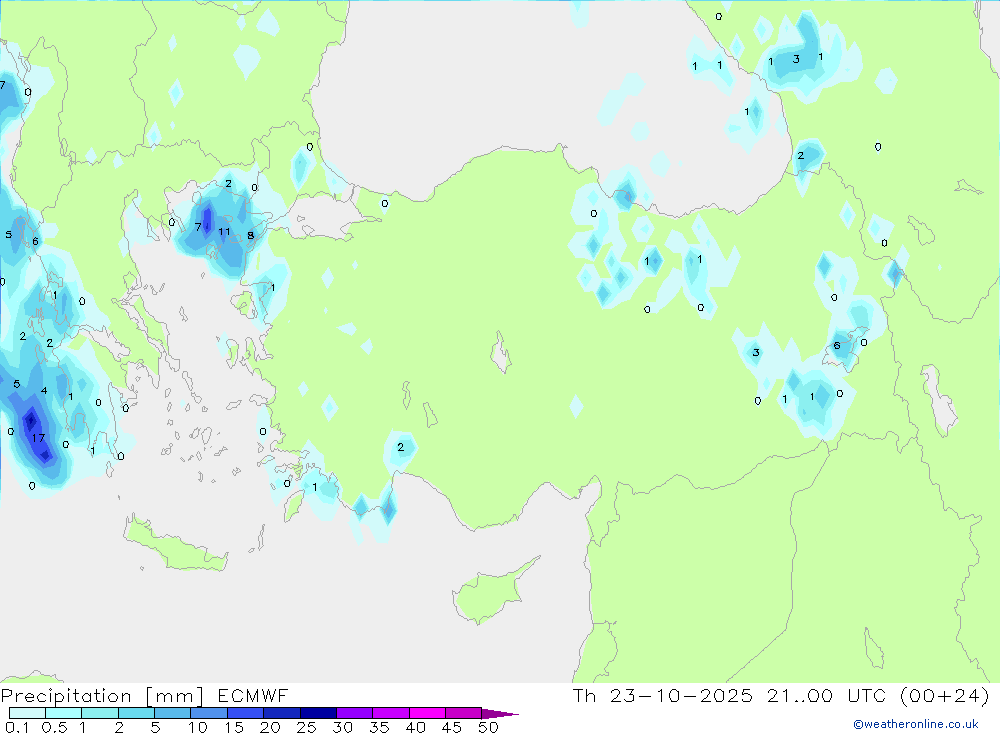Viewport: 1000px width, 733px height.
Task: Click the 'Precipitation [mm] ECMWF' title text
Action: 144,696
